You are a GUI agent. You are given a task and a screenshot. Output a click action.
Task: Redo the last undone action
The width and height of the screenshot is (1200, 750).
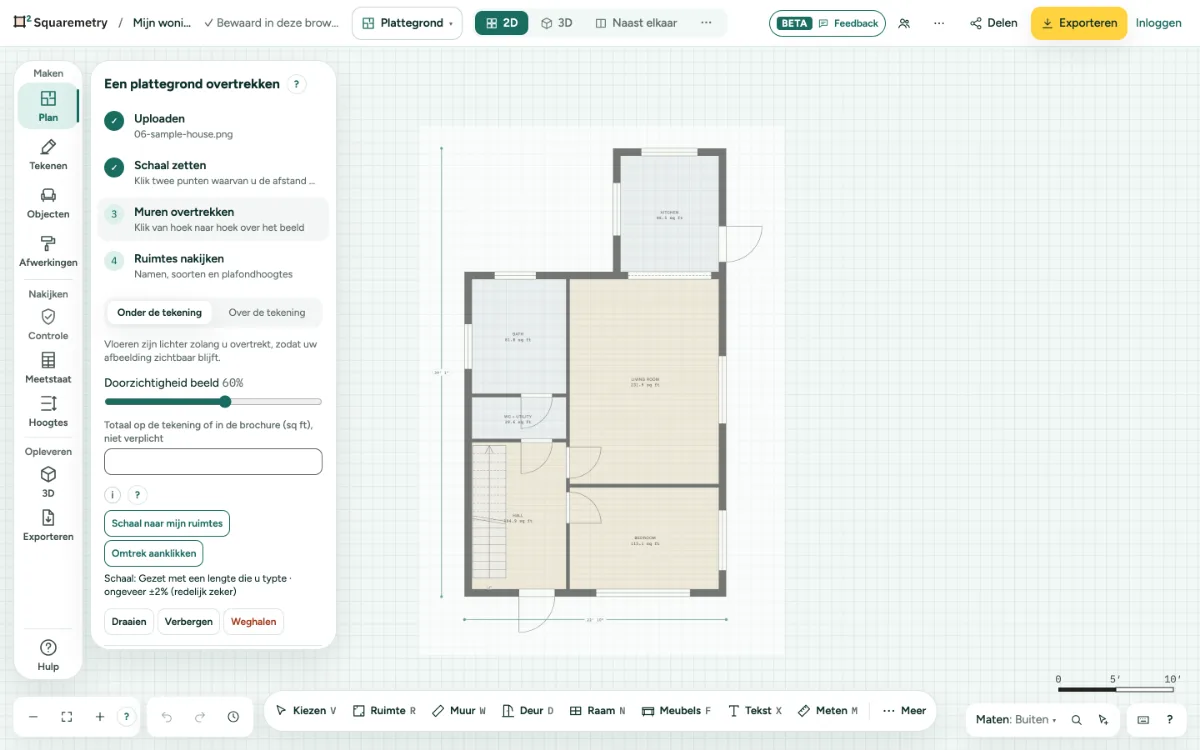point(200,717)
